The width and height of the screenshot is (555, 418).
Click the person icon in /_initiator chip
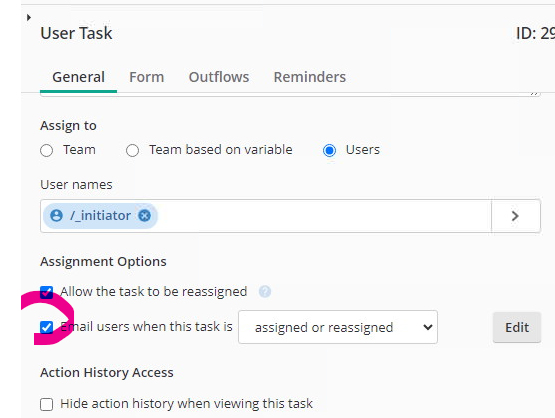56,216
